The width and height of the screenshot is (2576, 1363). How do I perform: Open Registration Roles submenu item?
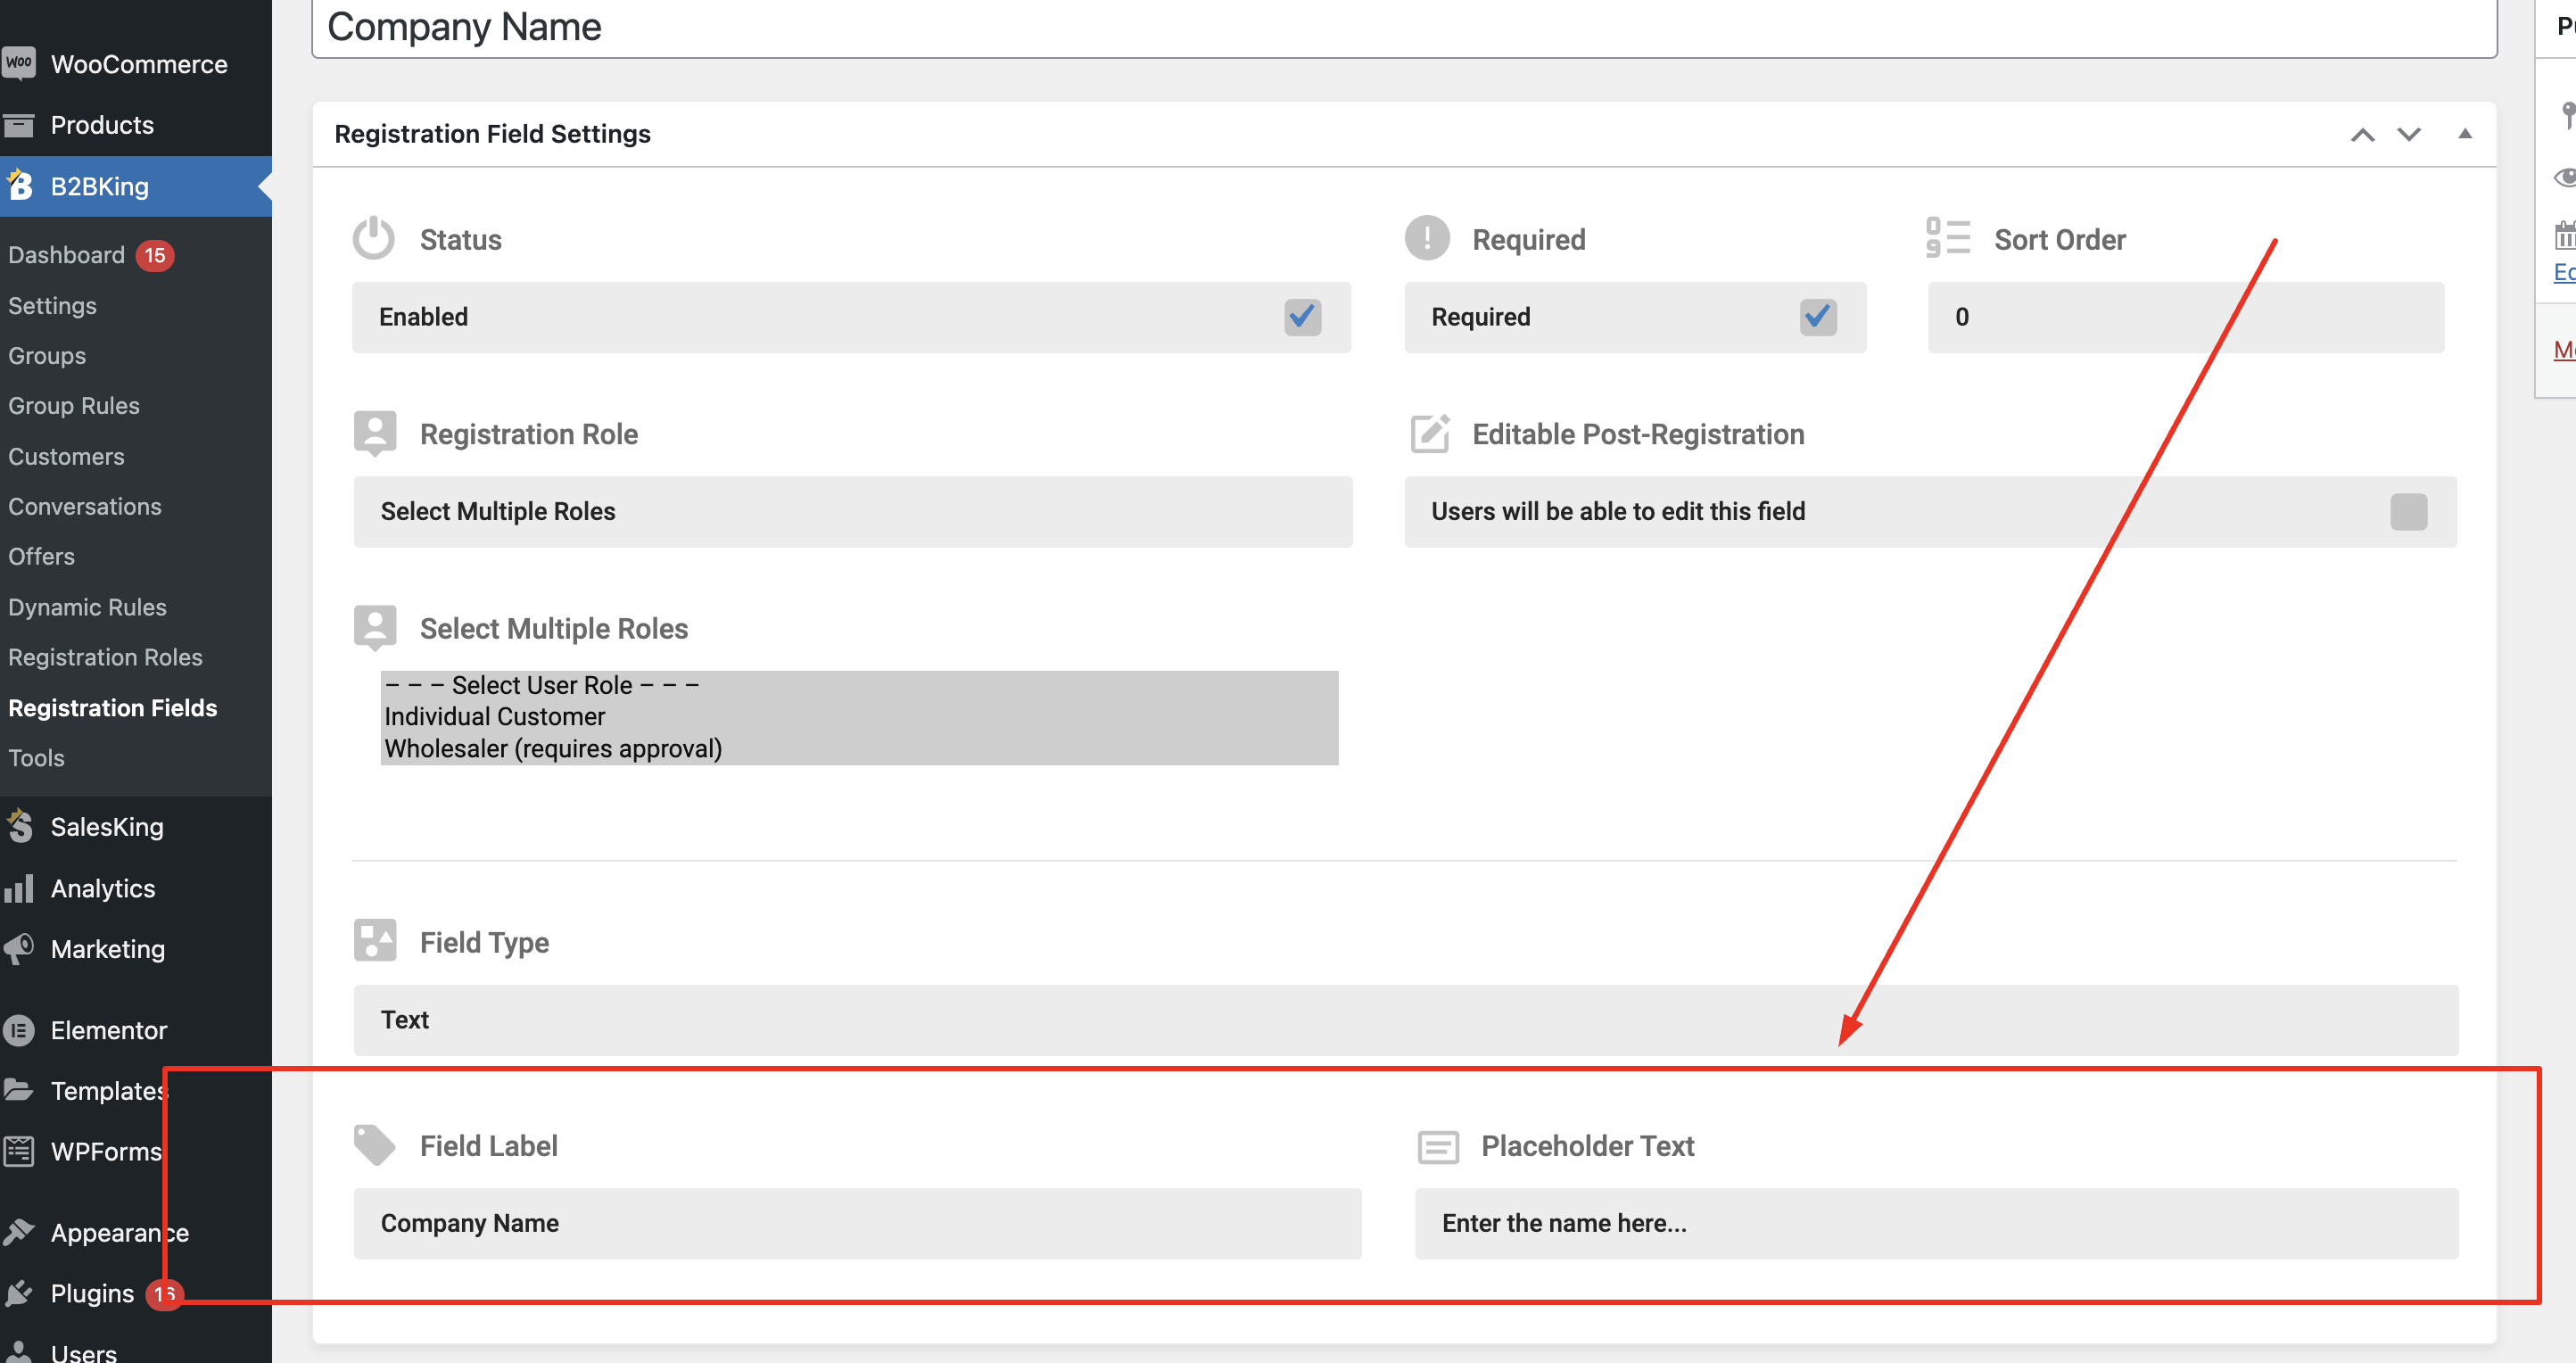[x=105, y=657]
